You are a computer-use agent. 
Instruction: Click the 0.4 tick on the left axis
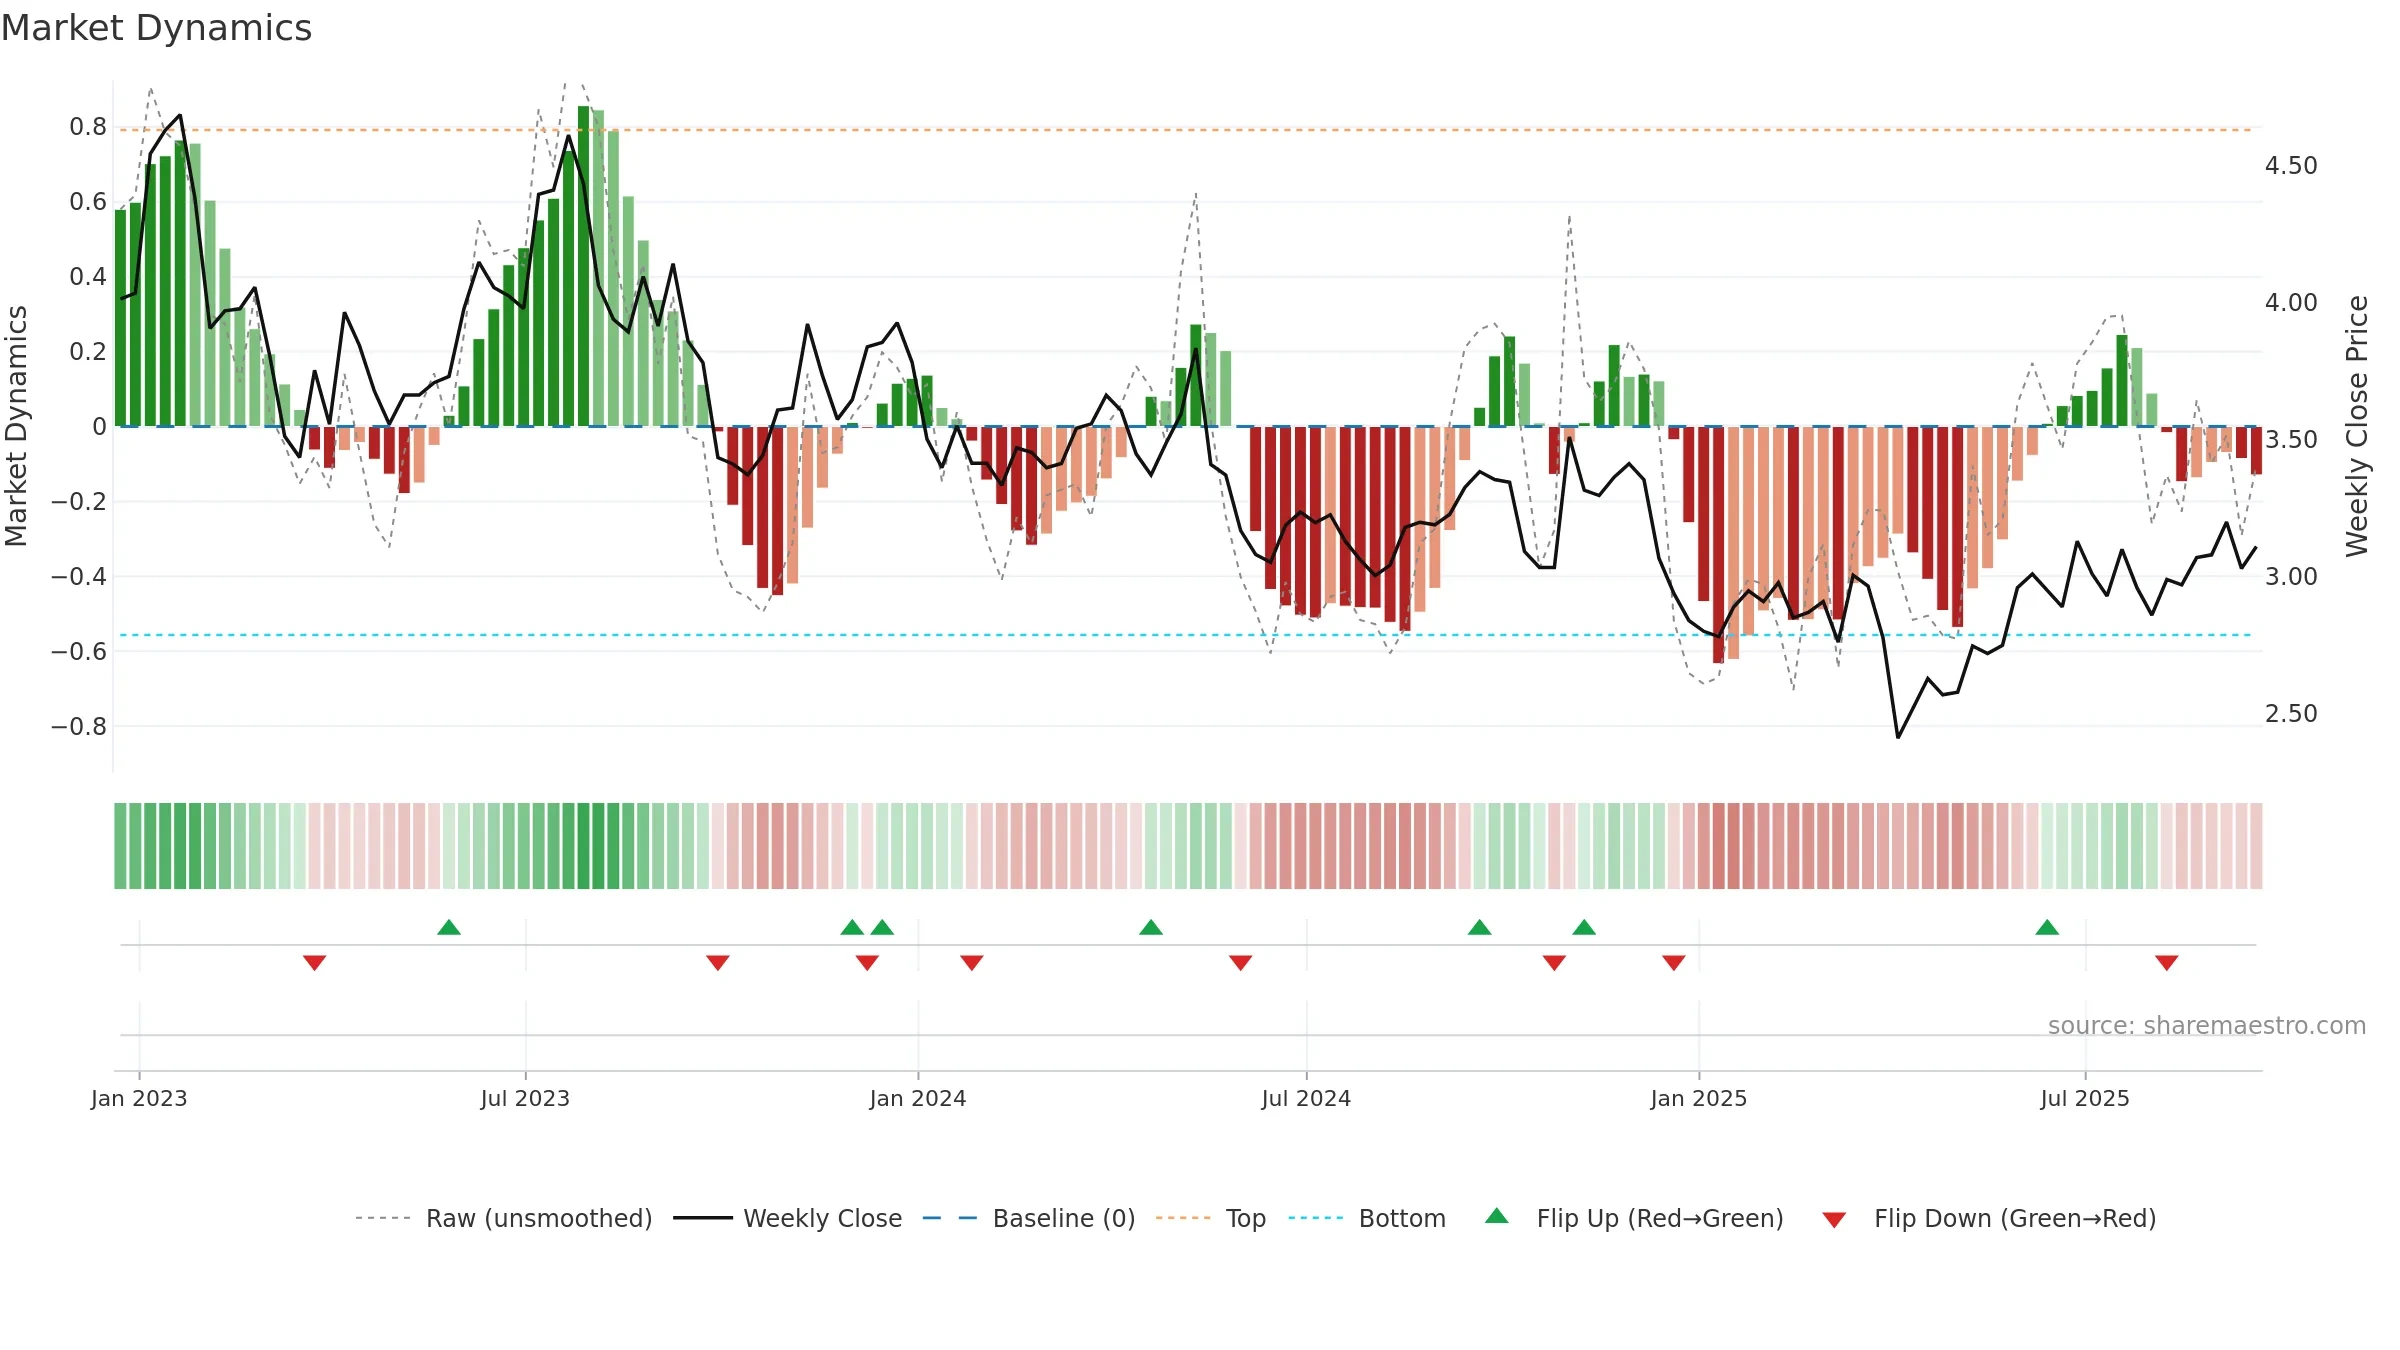(x=88, y=277)
